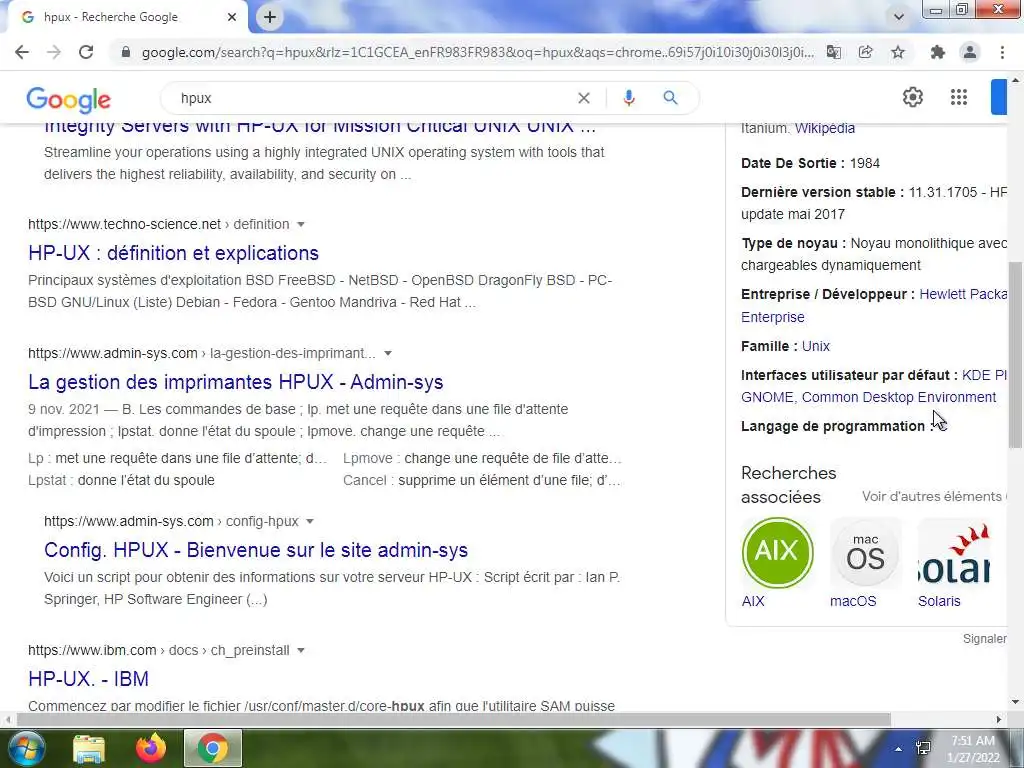Click the forward navigation arrow
Screen dimensions: 1024x768
point(54,52)
